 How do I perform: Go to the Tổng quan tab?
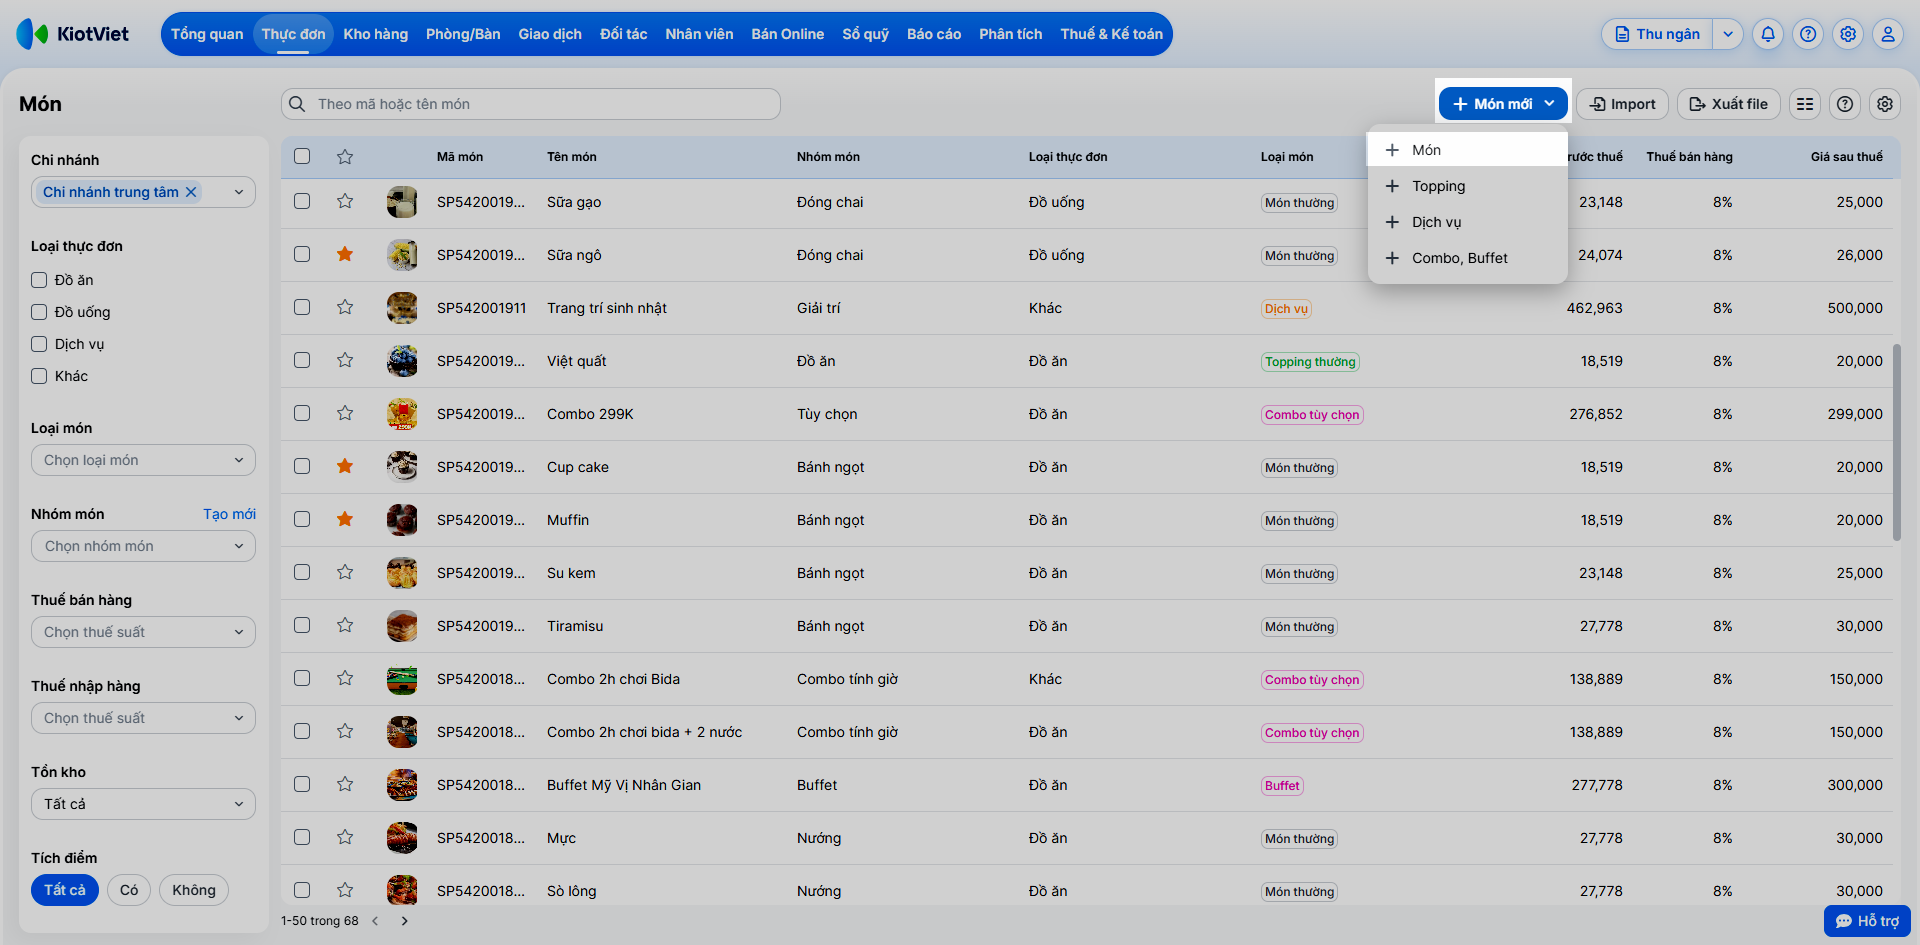tap(207, 34)
